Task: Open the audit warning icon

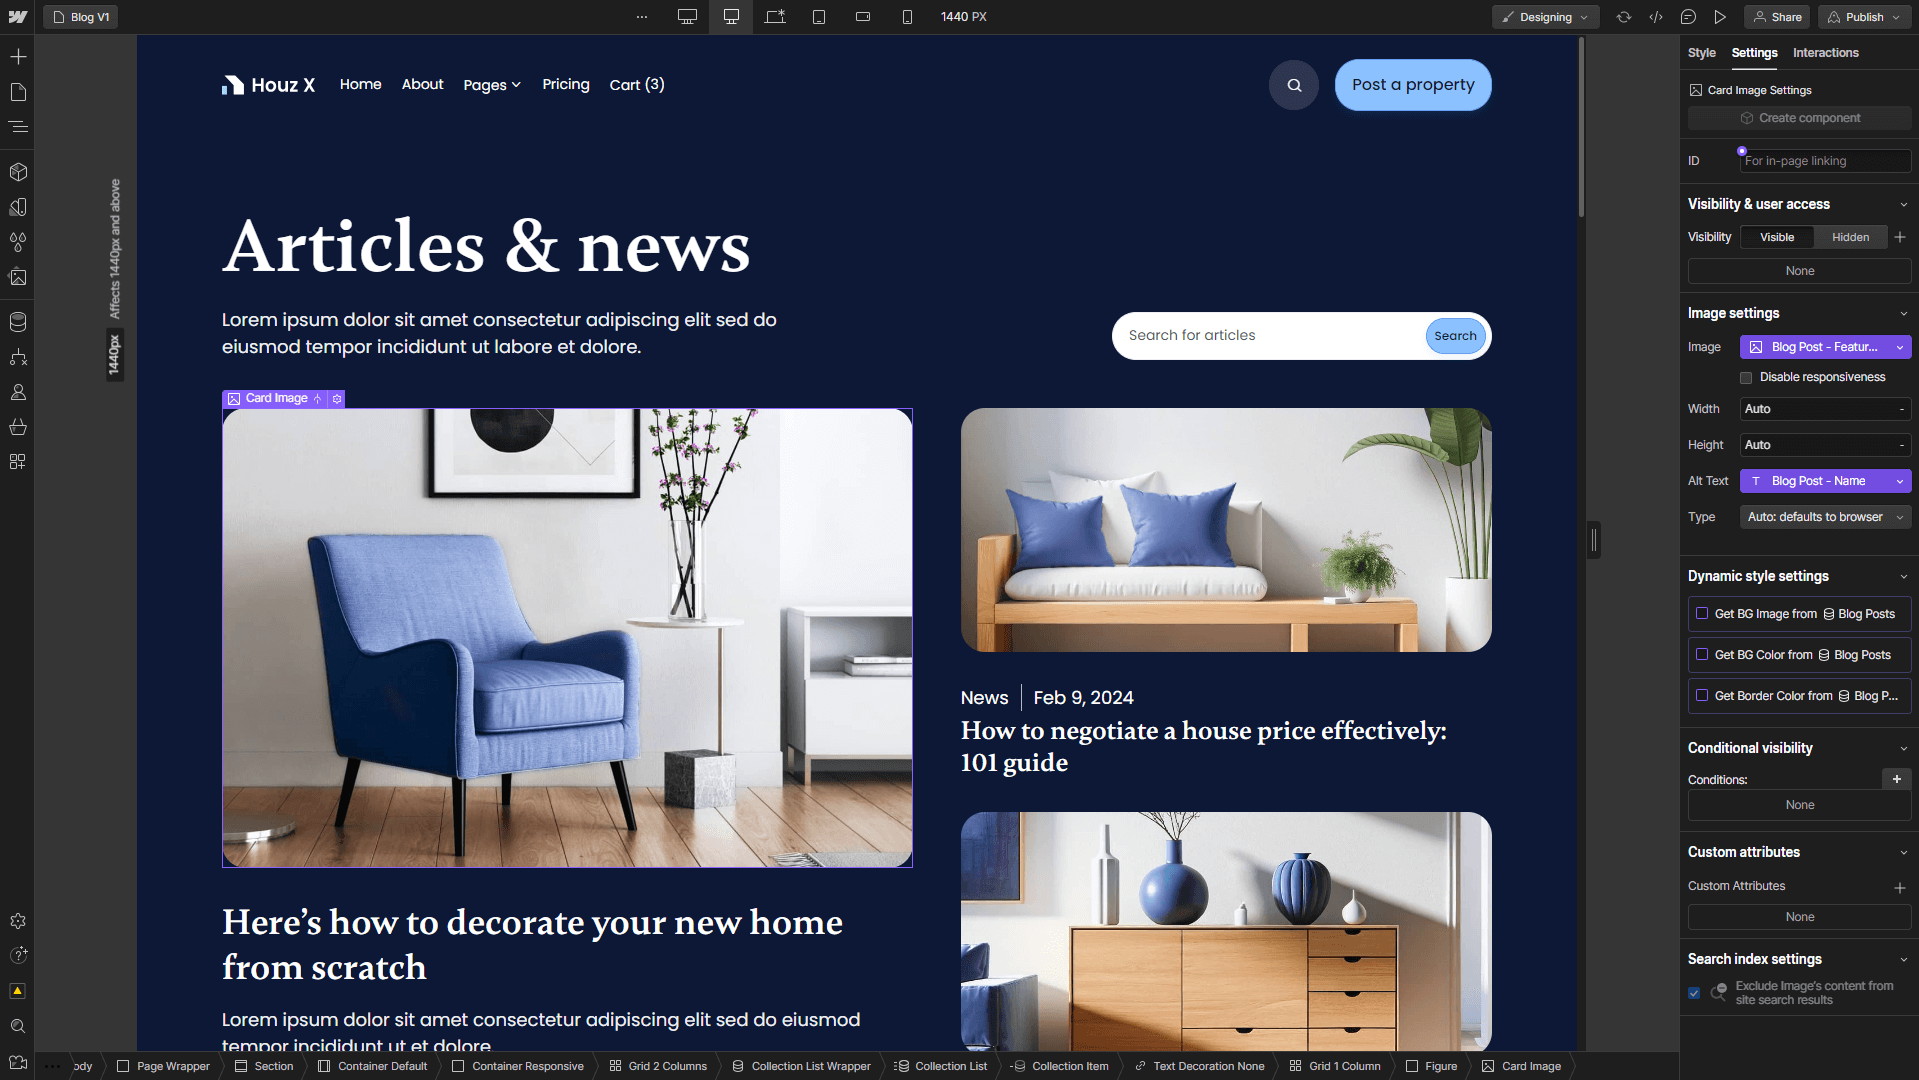Action: [x=18, y=991]
